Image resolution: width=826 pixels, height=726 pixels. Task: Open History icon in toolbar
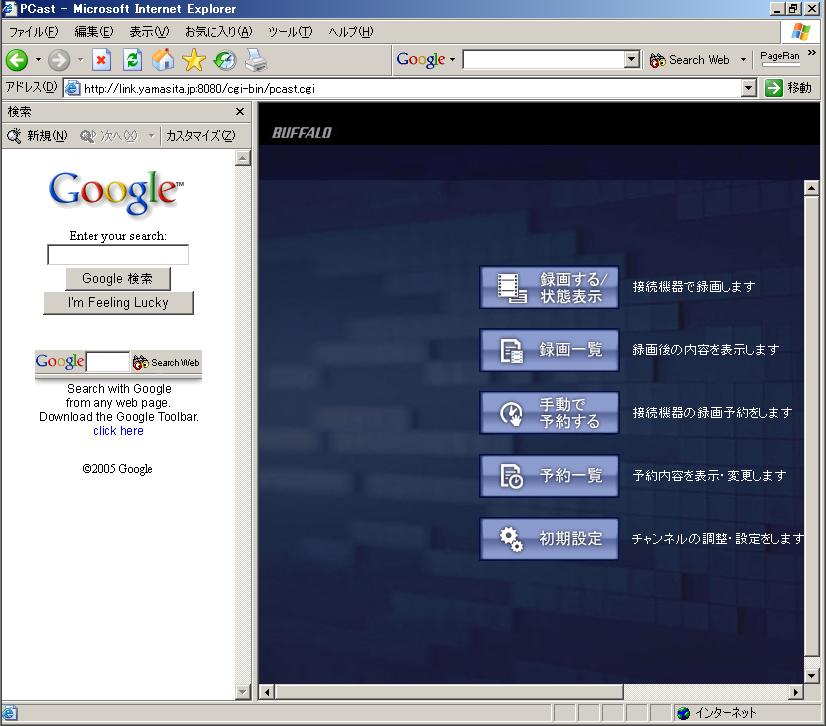225,60
